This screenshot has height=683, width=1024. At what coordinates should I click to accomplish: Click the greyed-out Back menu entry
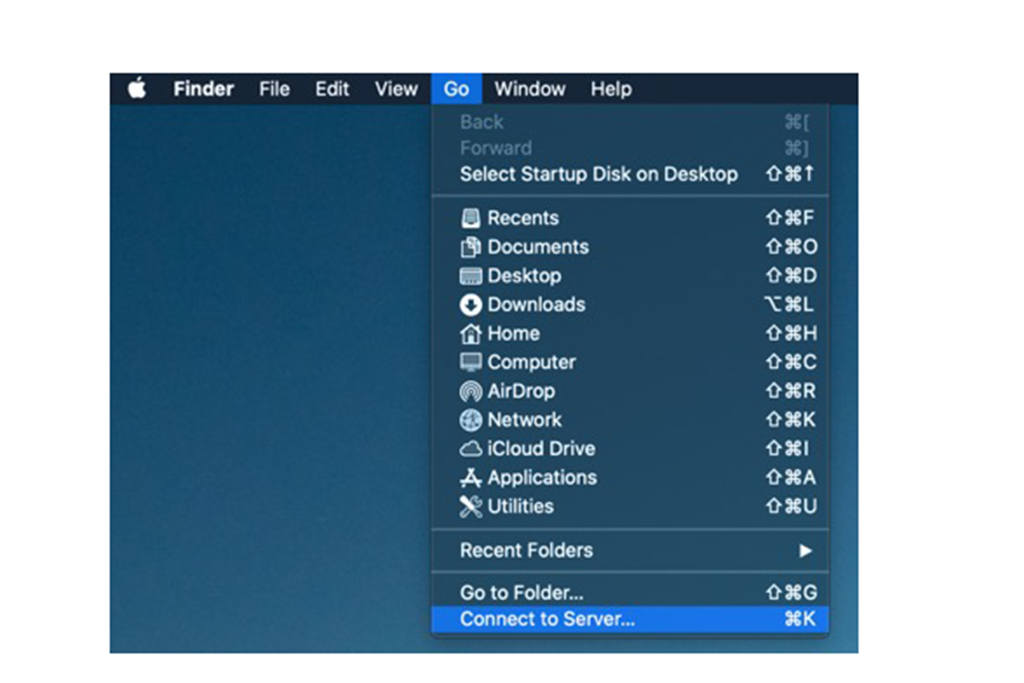(x=630, y=122)
